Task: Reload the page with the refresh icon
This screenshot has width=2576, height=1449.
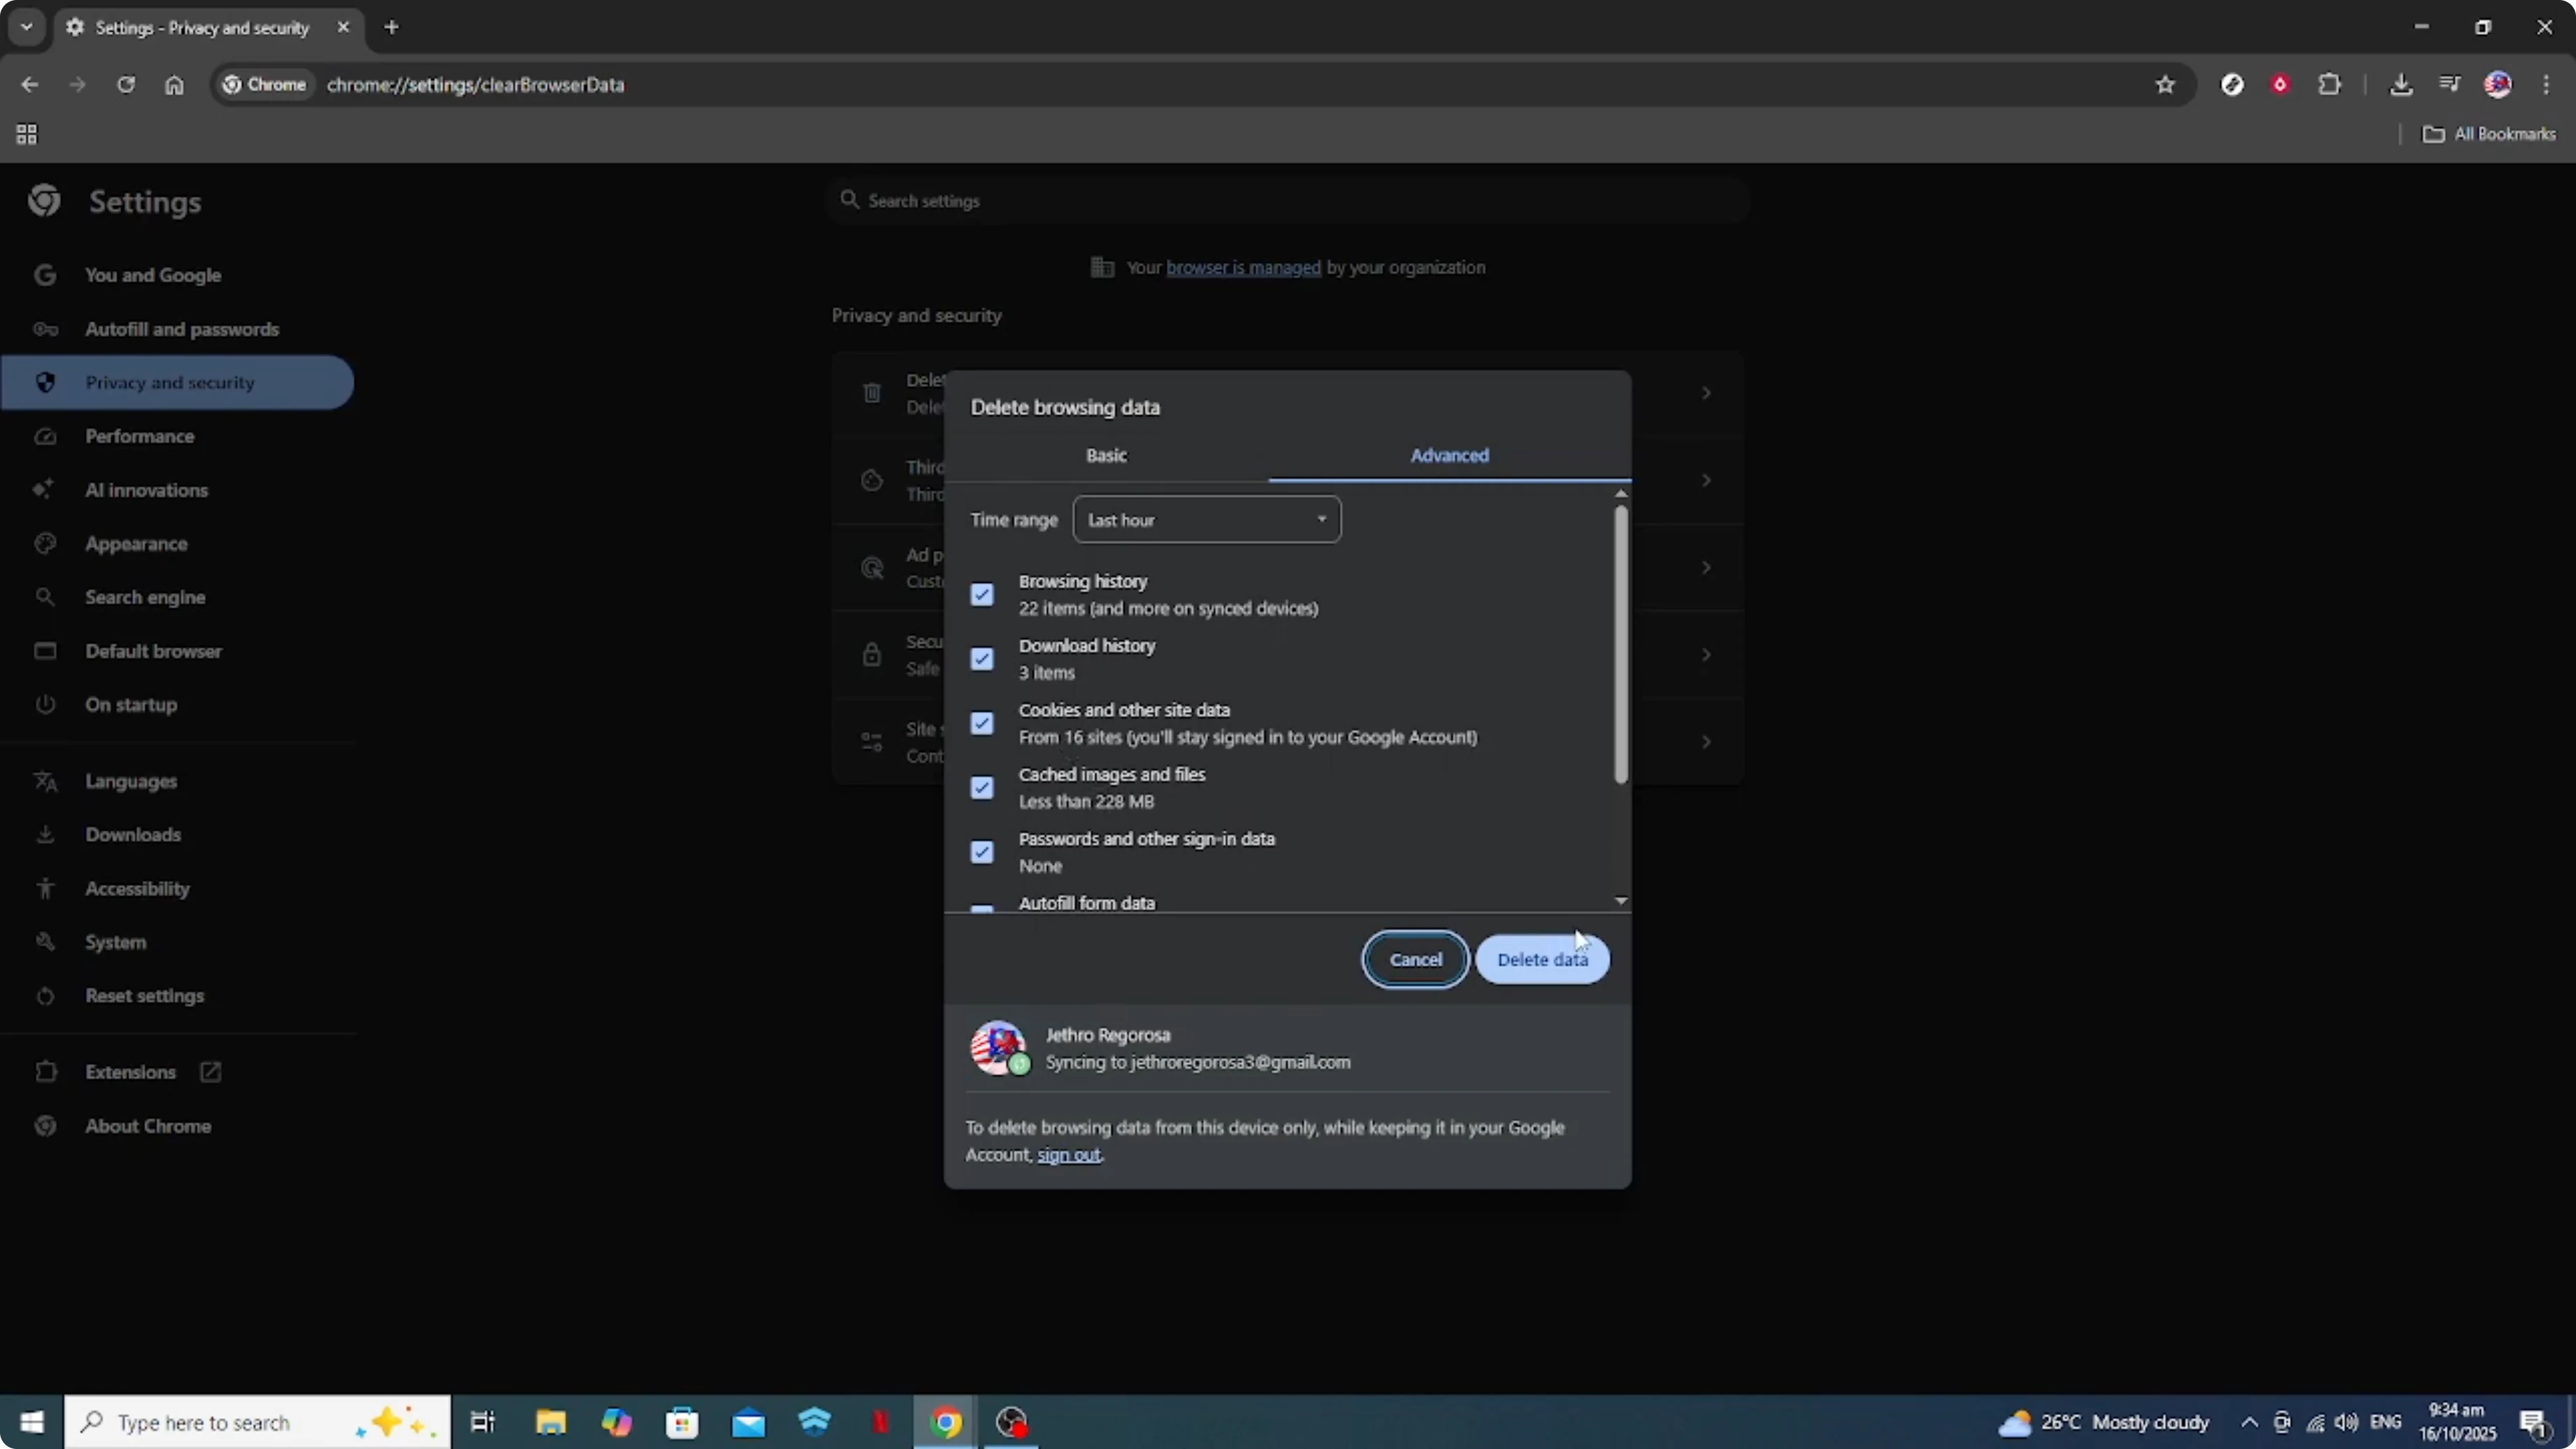Action: click(126, 84)
